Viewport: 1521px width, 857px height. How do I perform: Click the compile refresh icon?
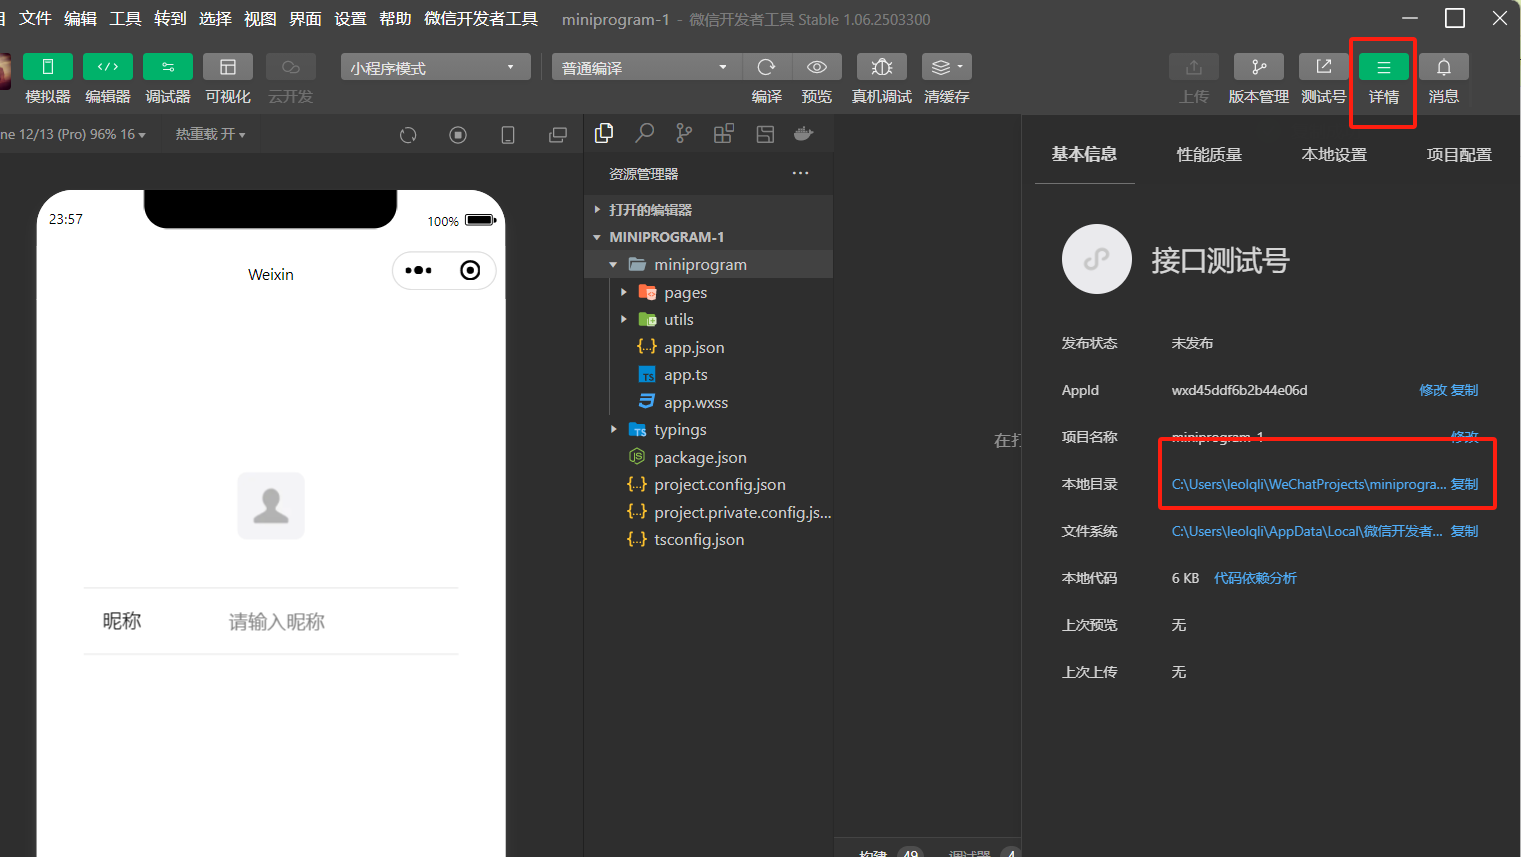point(767,67)
